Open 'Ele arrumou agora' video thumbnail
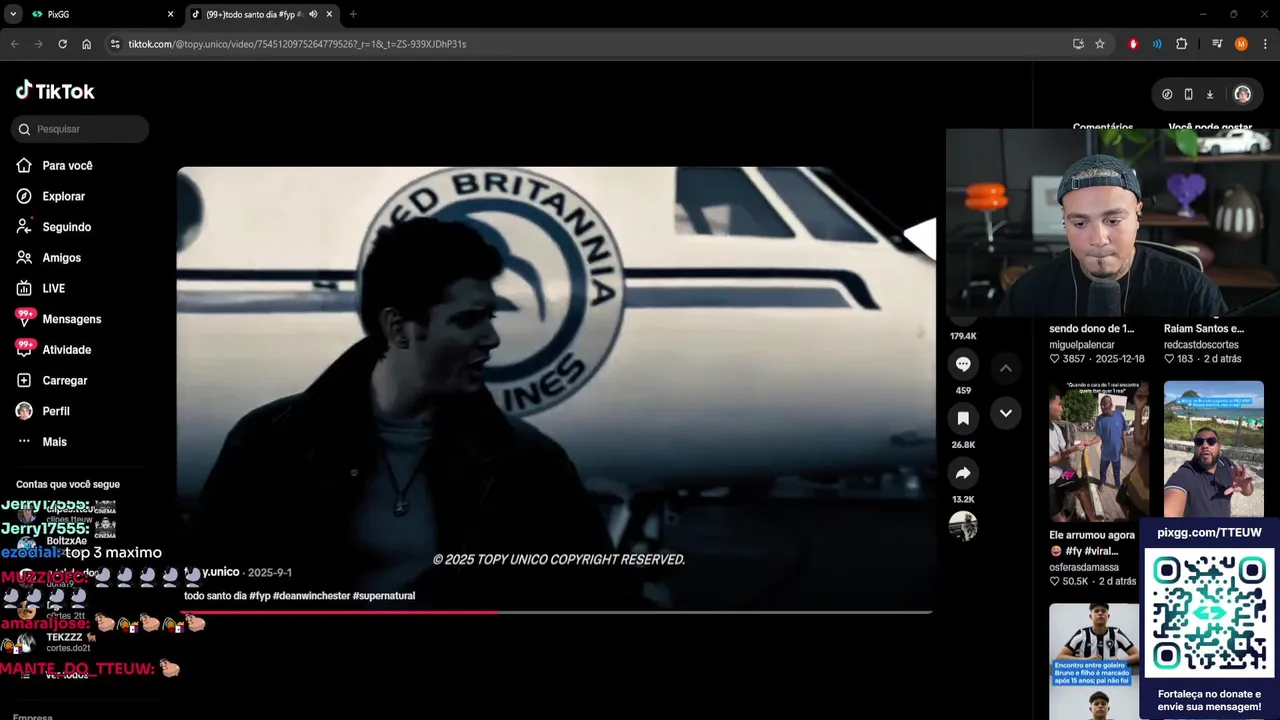This screenshot has width=1280, height=720. 1099,451
